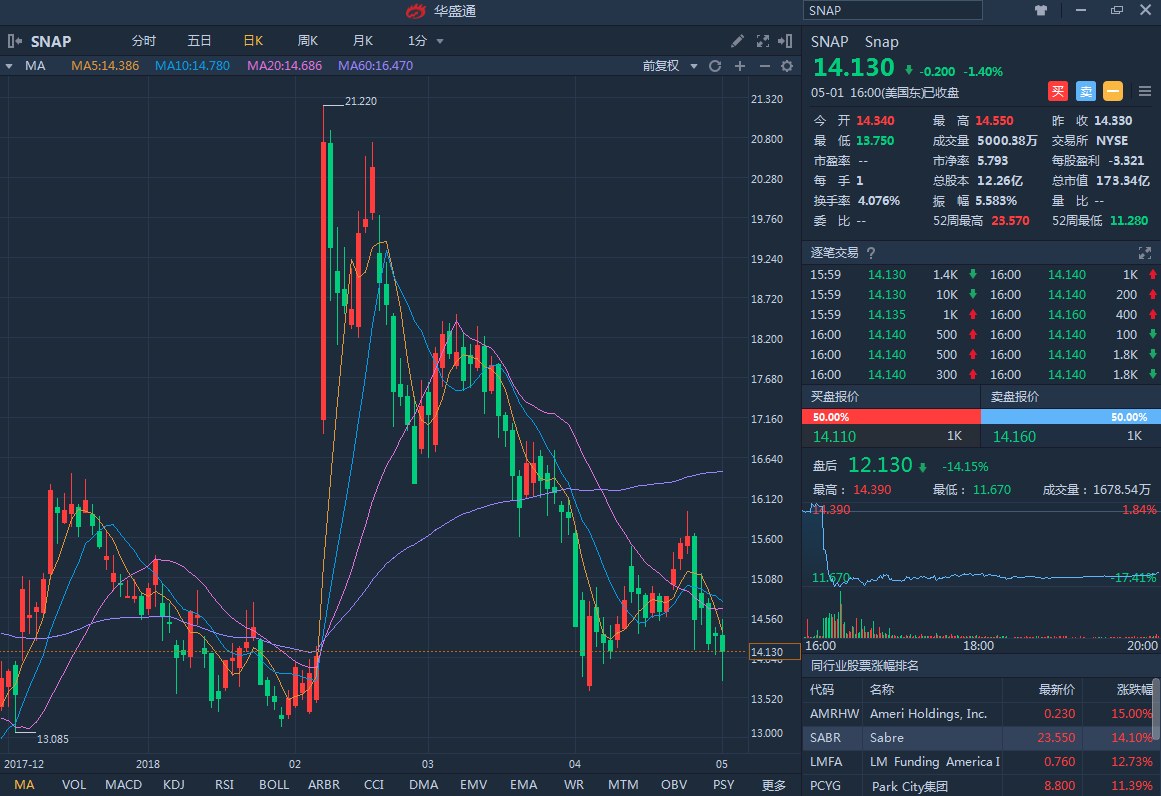Toggle left sidebar beside SNAP title
Screen dimensions: 1161x796
click(x=14, y=41)
